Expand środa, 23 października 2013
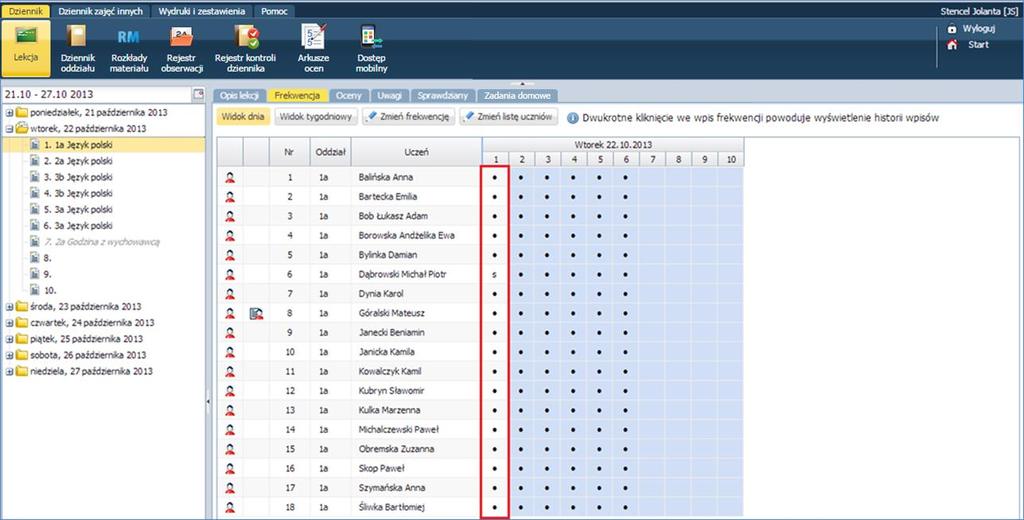 tap(9, 306)
